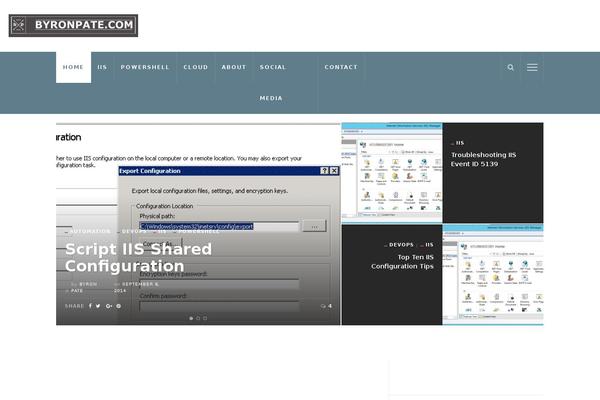Open IIS Manager thumbnail beside Top Ten post
600x400 pixels.
coord(493,275)
